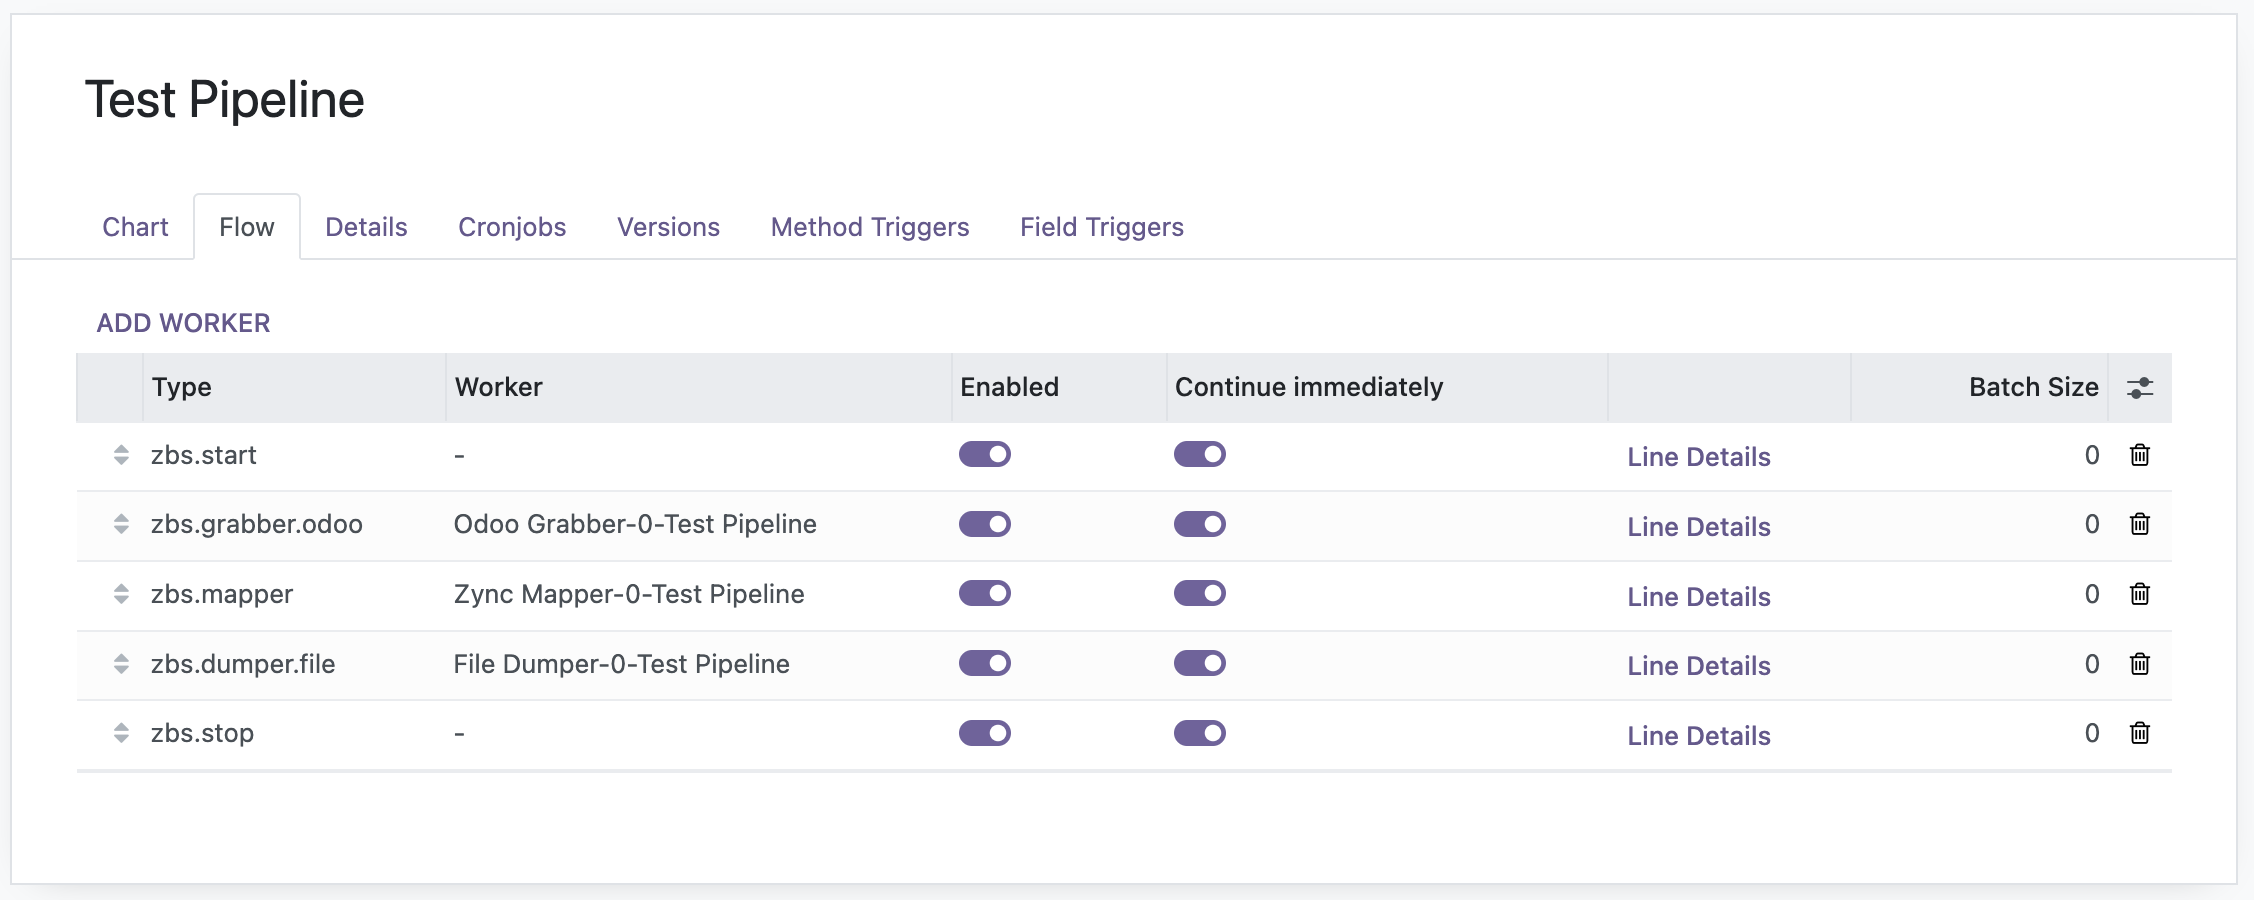Open Line Details for zbs.mapper
This screenshot has height=900, width=2254.
1699,597
